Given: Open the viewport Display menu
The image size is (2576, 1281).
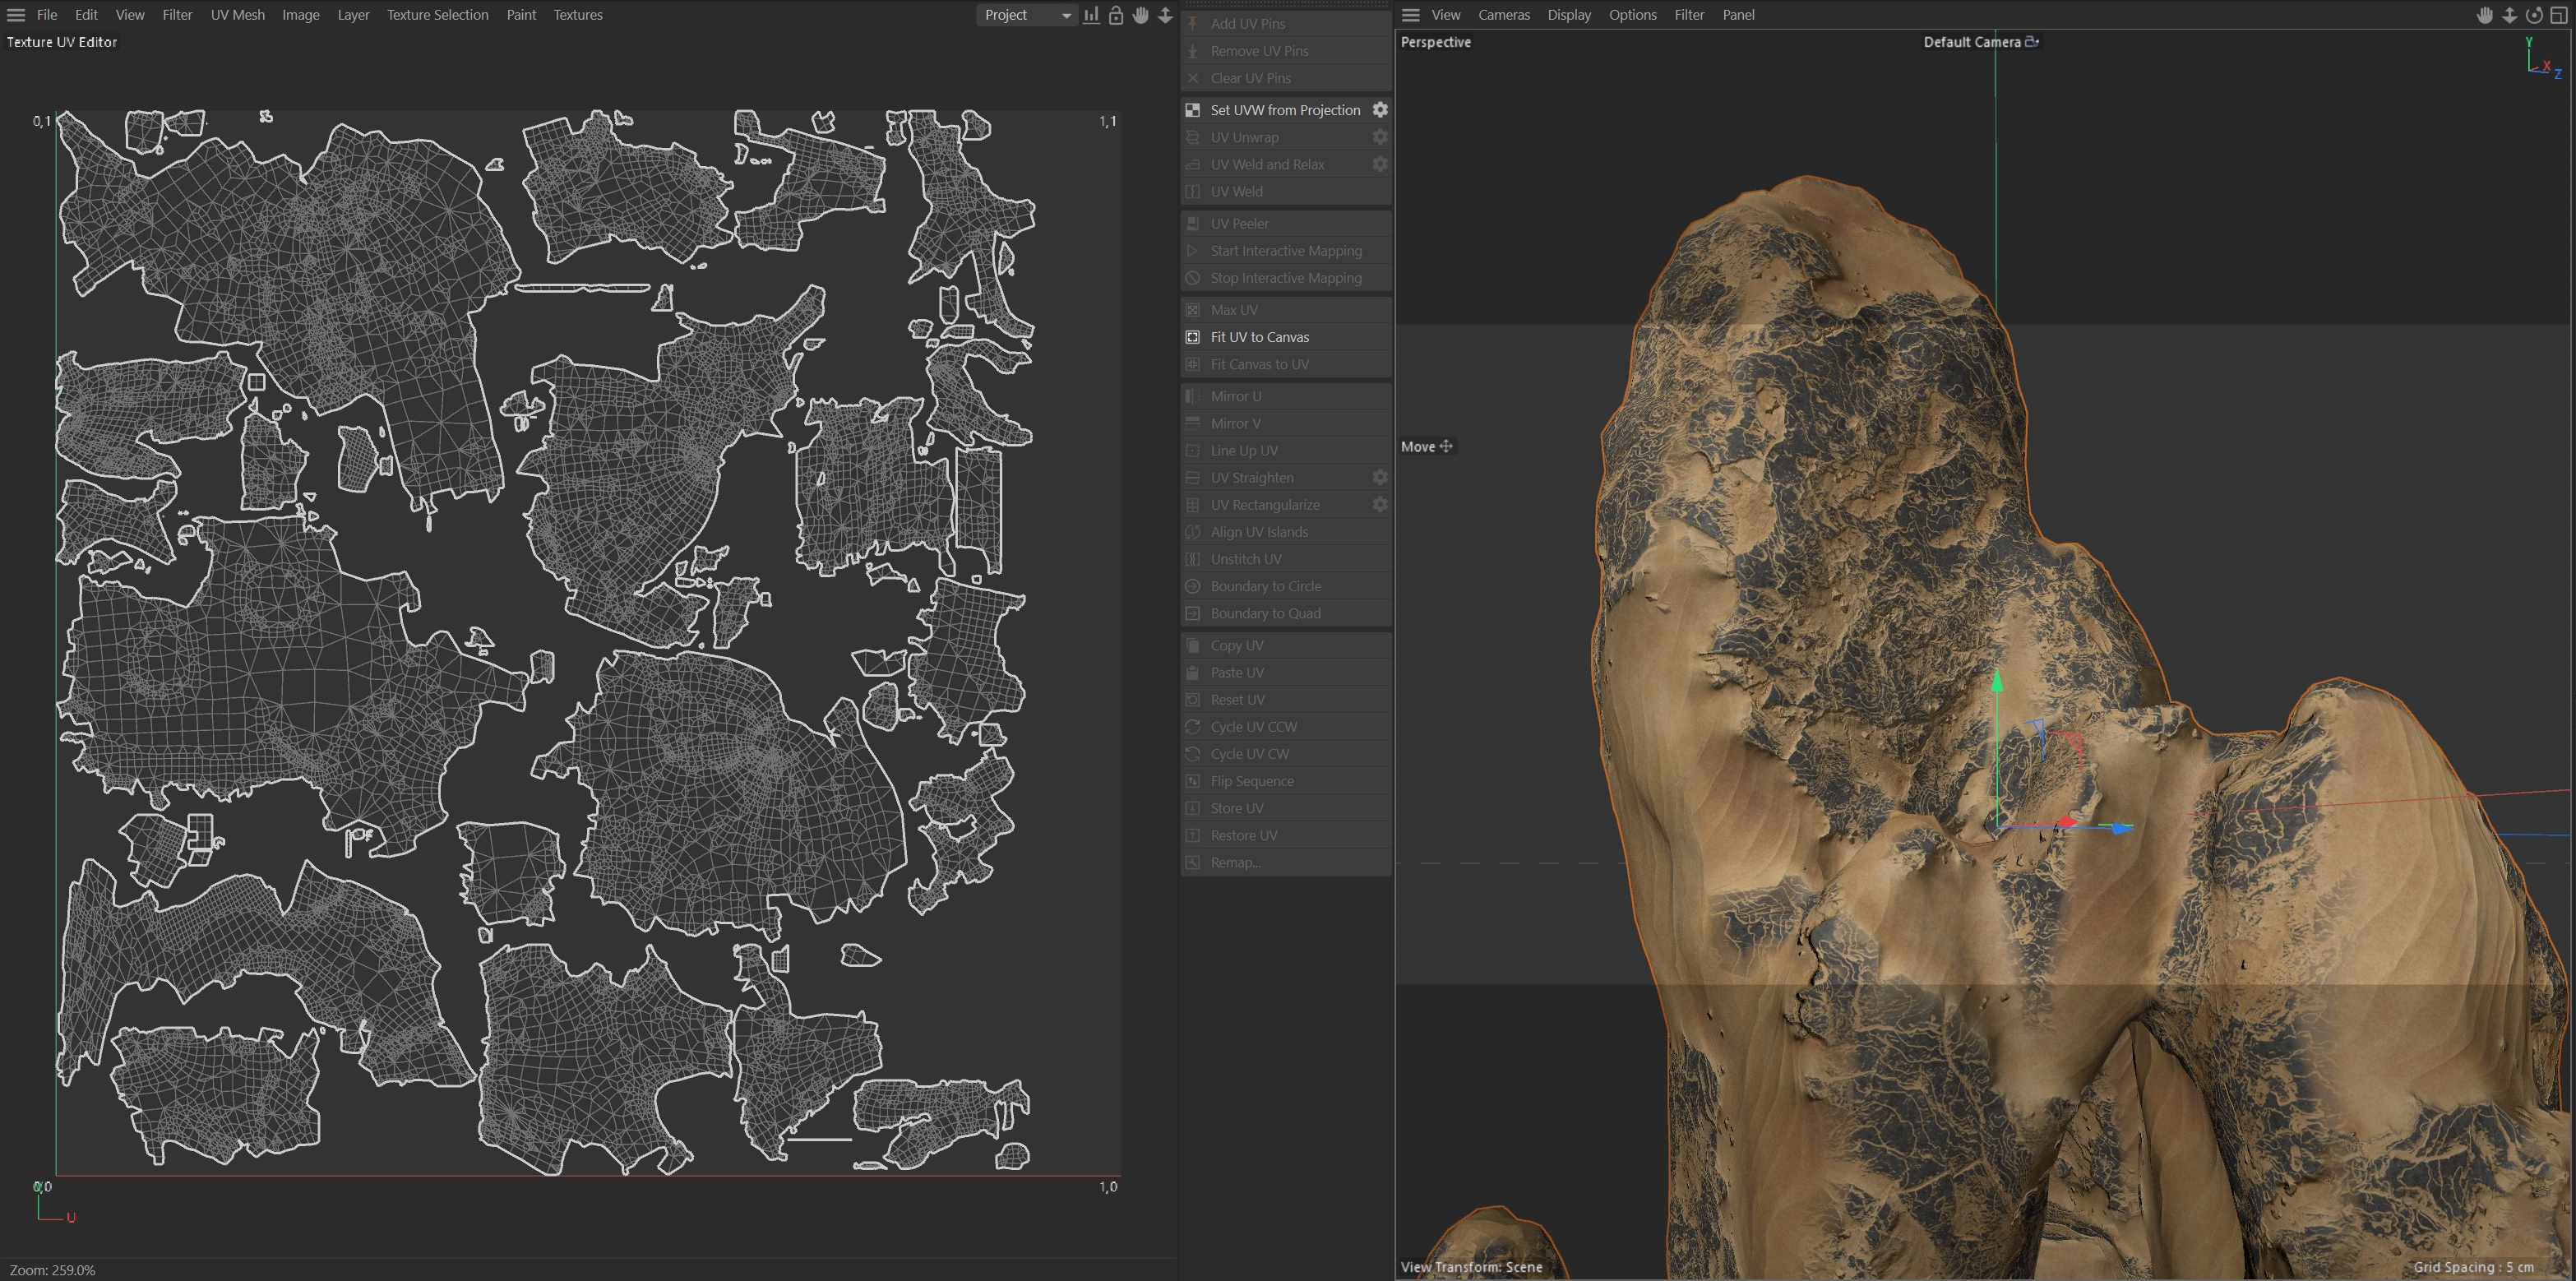Looking at the screenshot, I should 1569,15.
